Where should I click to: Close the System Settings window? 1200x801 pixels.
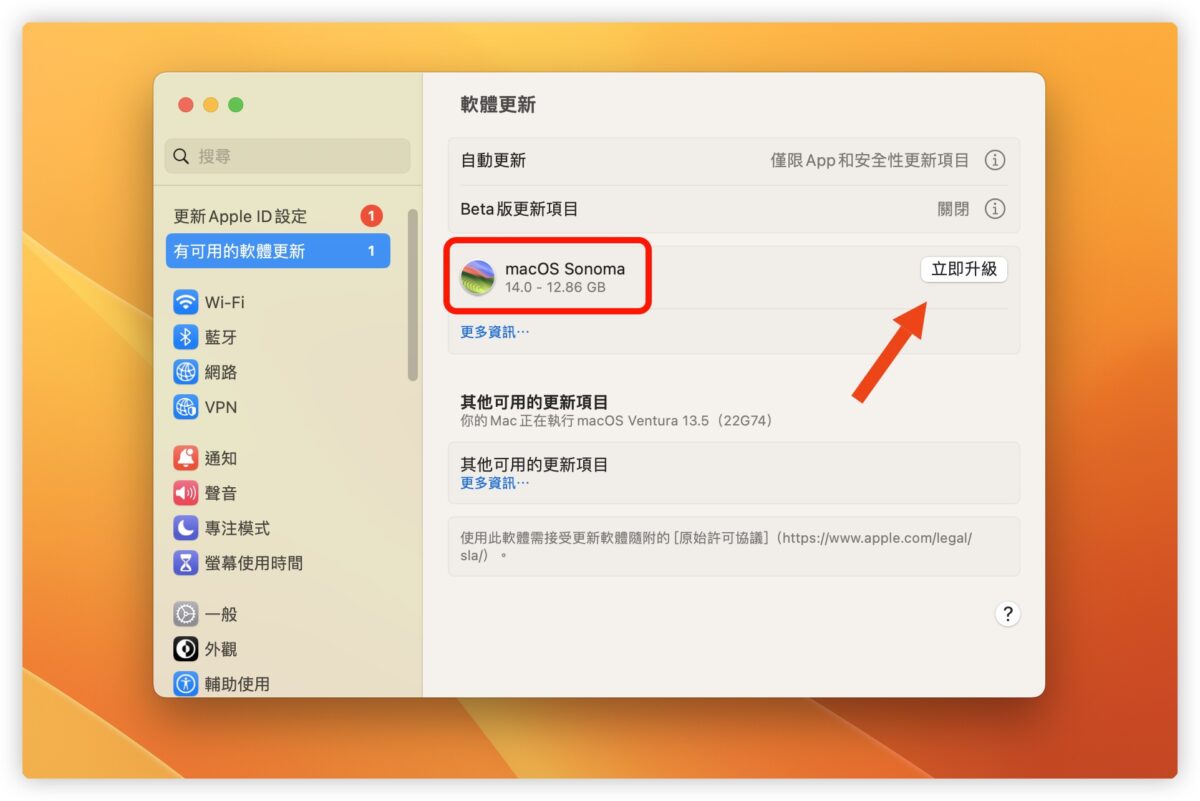[186, 105]
